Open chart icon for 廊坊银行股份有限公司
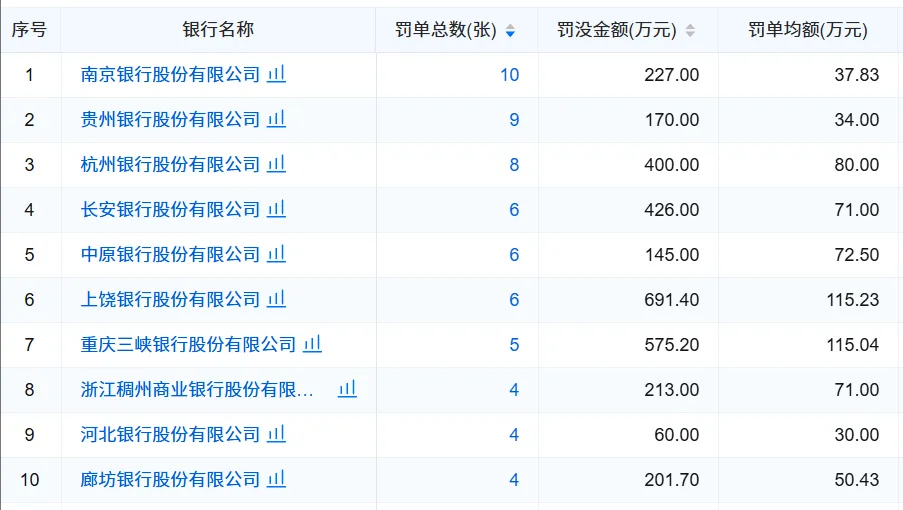 coord(276,478)
